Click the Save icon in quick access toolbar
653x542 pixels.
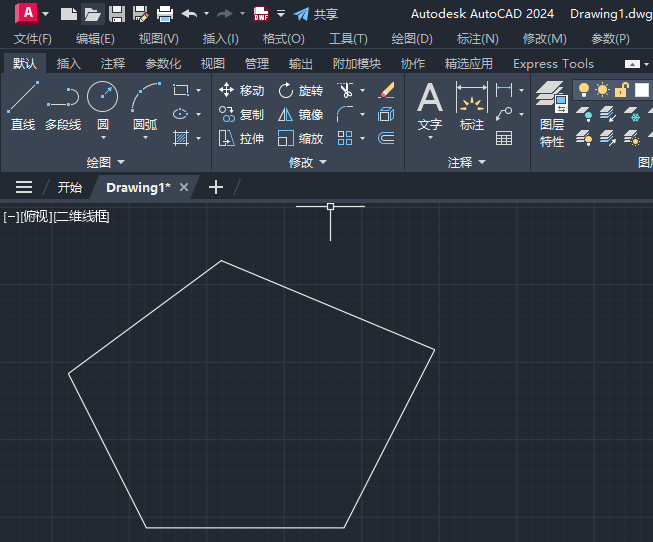(117, 14)
